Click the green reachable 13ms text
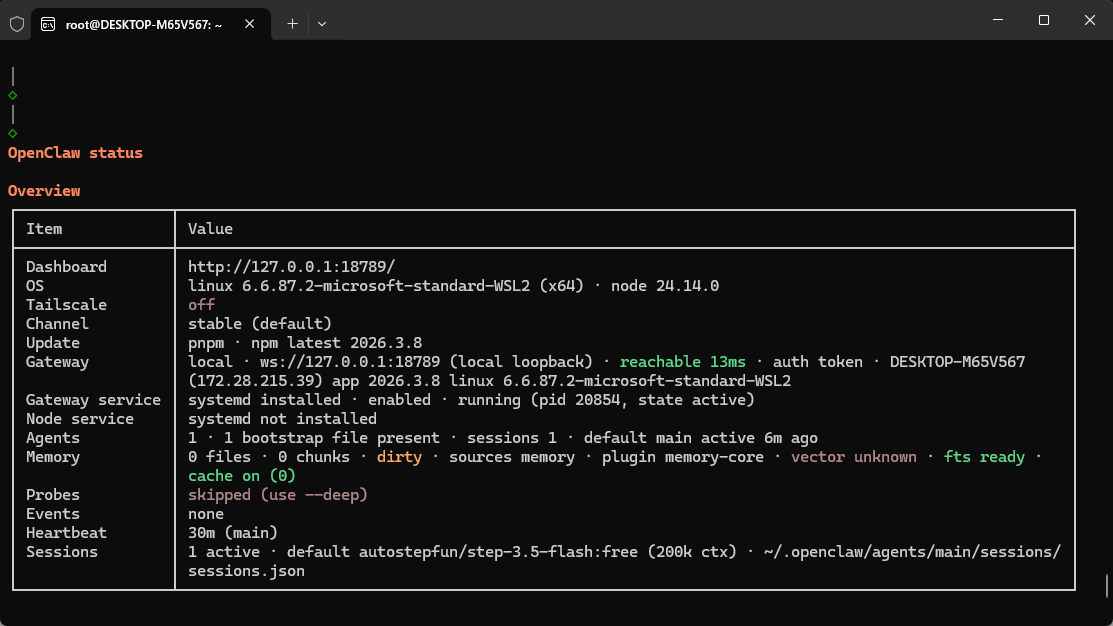The width and height of the screenshot is (1113, 626). click(x=683, y=362)
